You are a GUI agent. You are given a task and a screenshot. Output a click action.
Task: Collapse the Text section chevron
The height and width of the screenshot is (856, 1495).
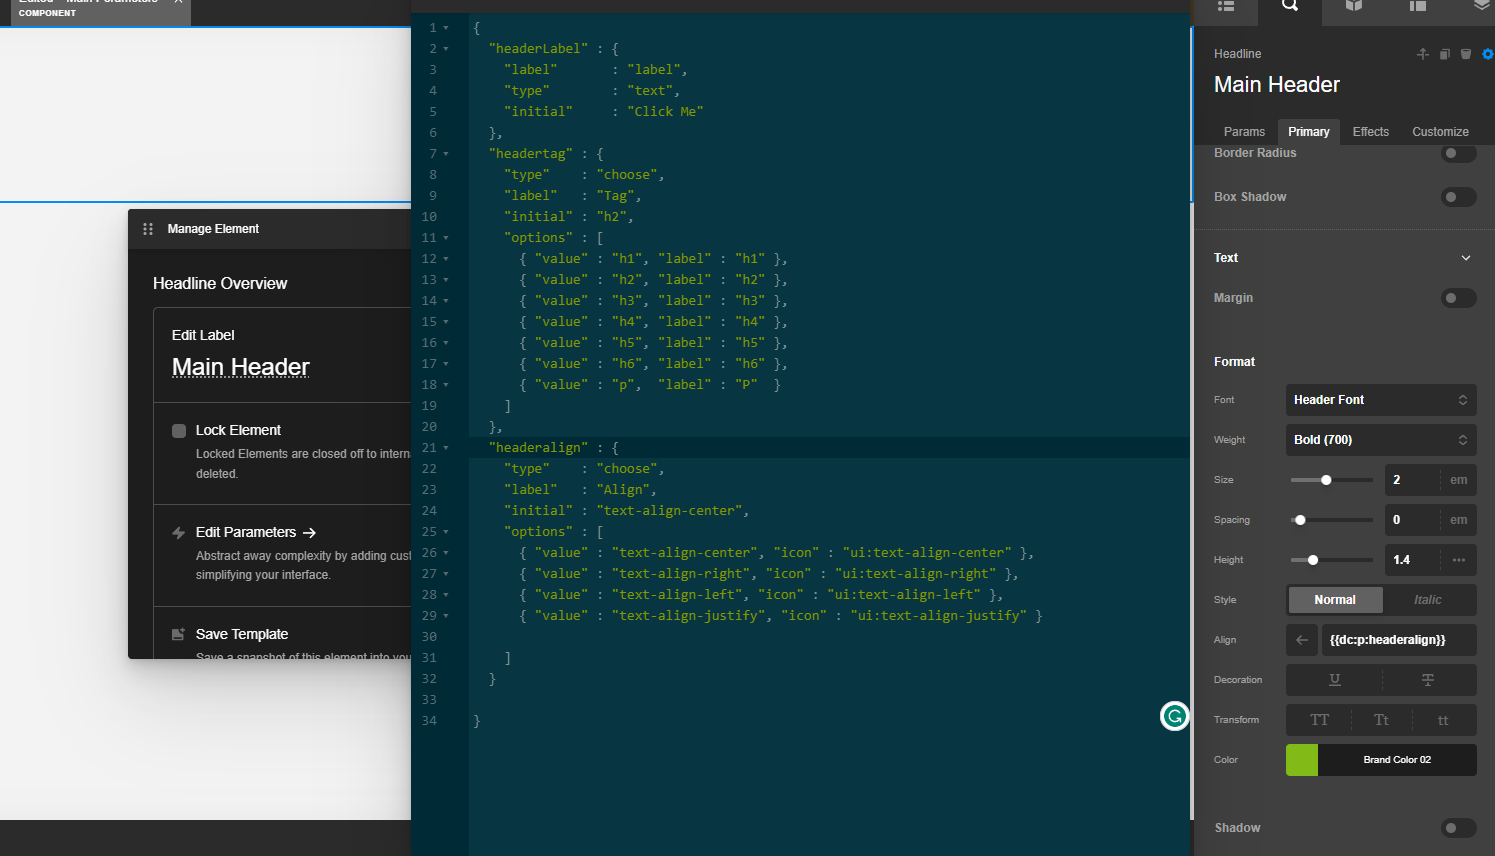click(x=1465, y=258)
